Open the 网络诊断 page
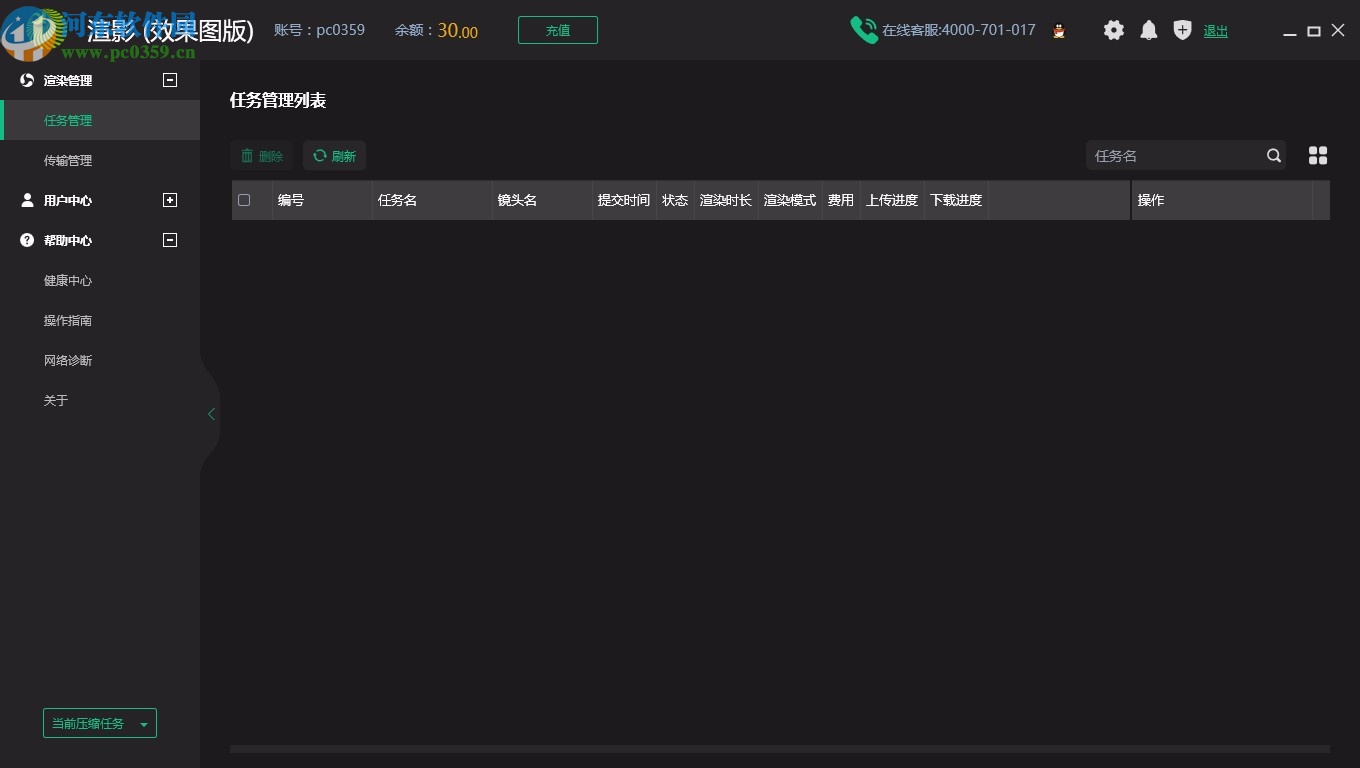This screenshot has height=768, width=1360. coord(68,360)
